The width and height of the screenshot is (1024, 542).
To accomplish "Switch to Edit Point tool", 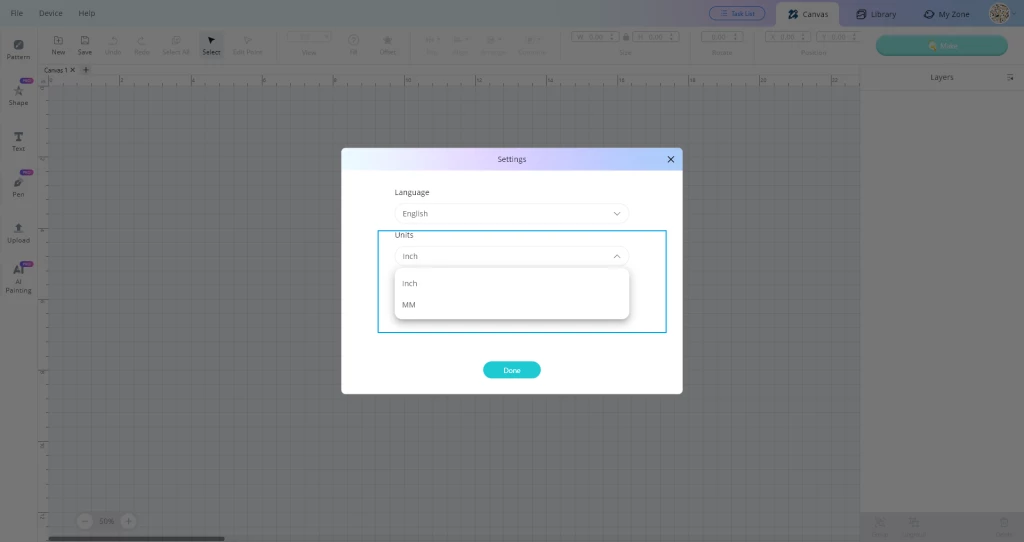I will pyautogui.click(x=248, y=45).
